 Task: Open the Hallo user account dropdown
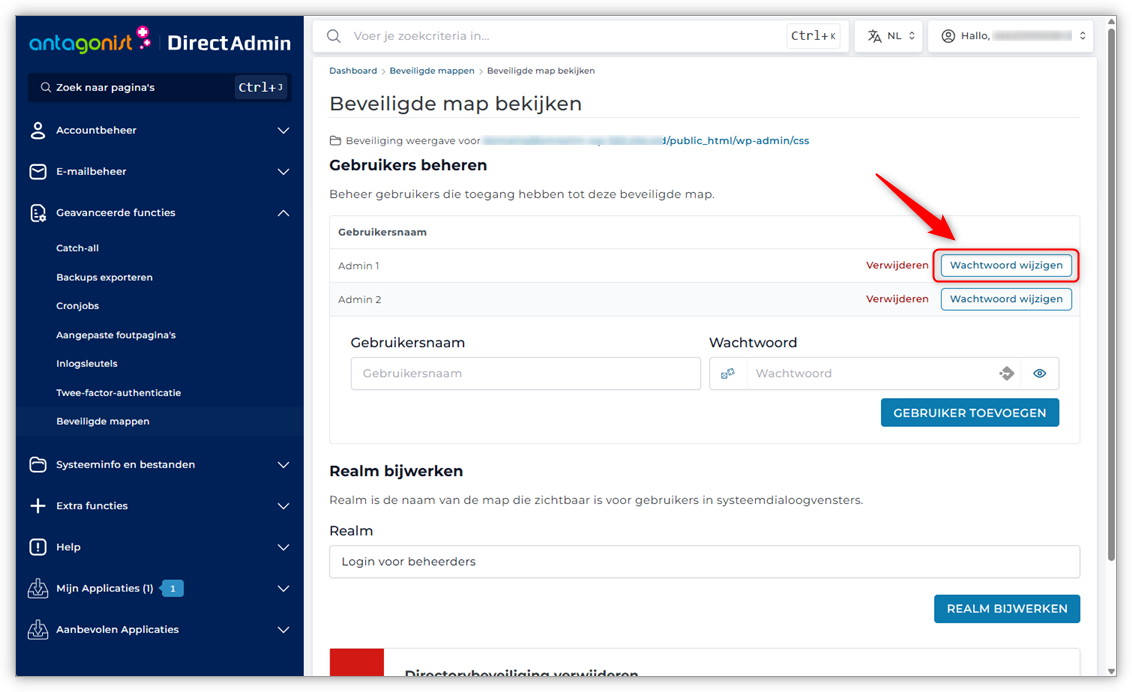click(x=1012, y=36)
